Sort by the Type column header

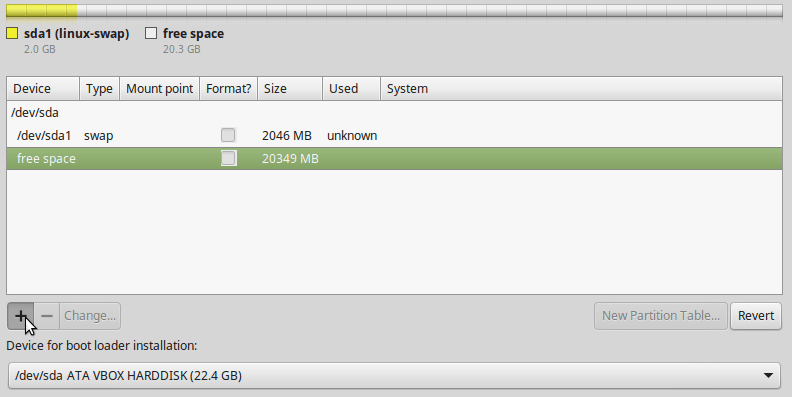100,89
